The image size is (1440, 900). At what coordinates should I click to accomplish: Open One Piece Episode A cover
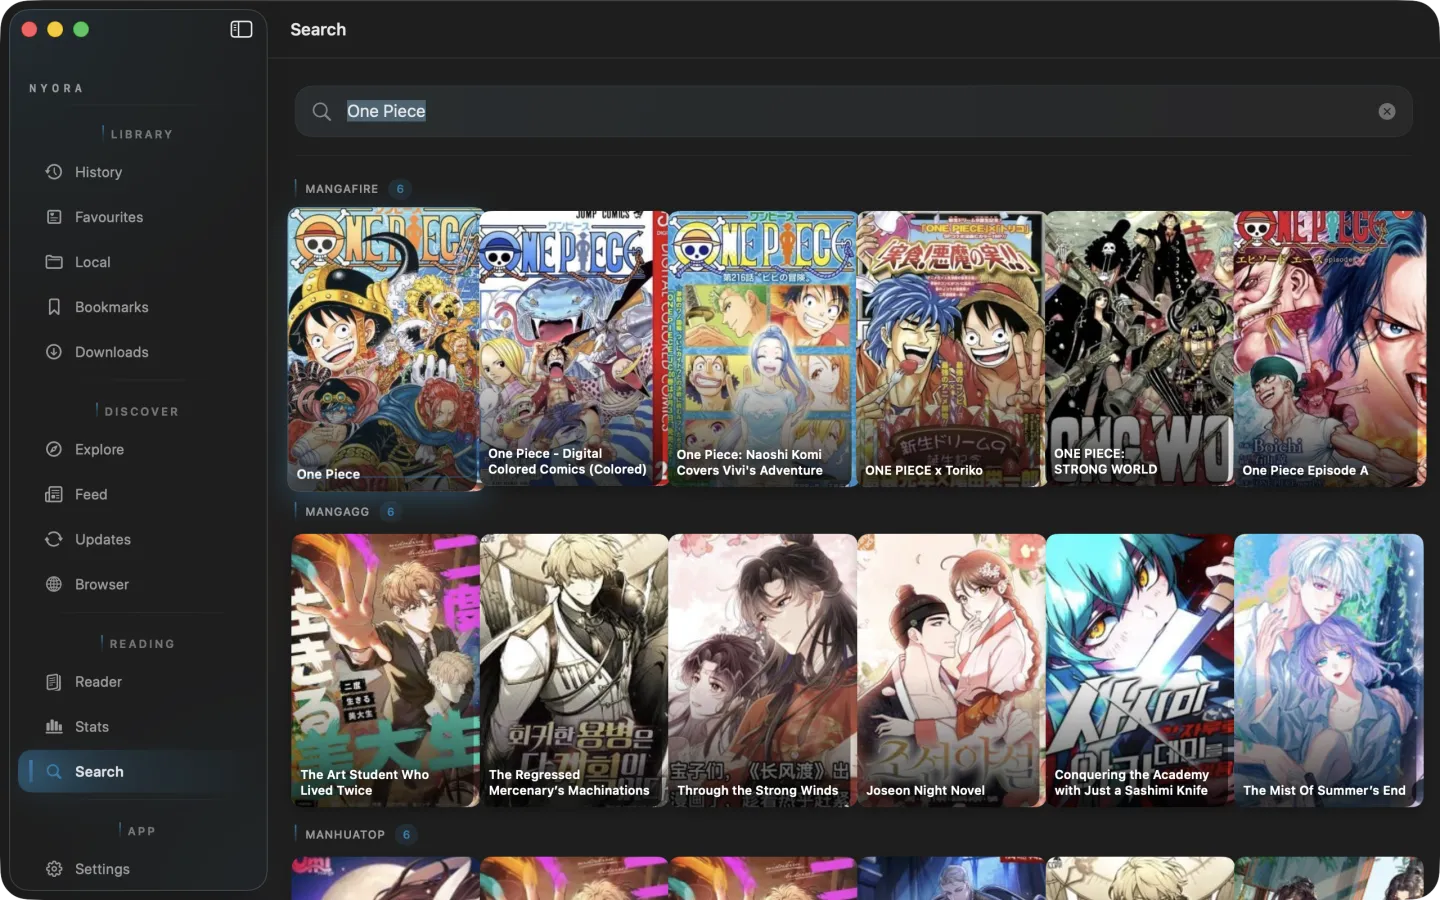pos(1330,349)
